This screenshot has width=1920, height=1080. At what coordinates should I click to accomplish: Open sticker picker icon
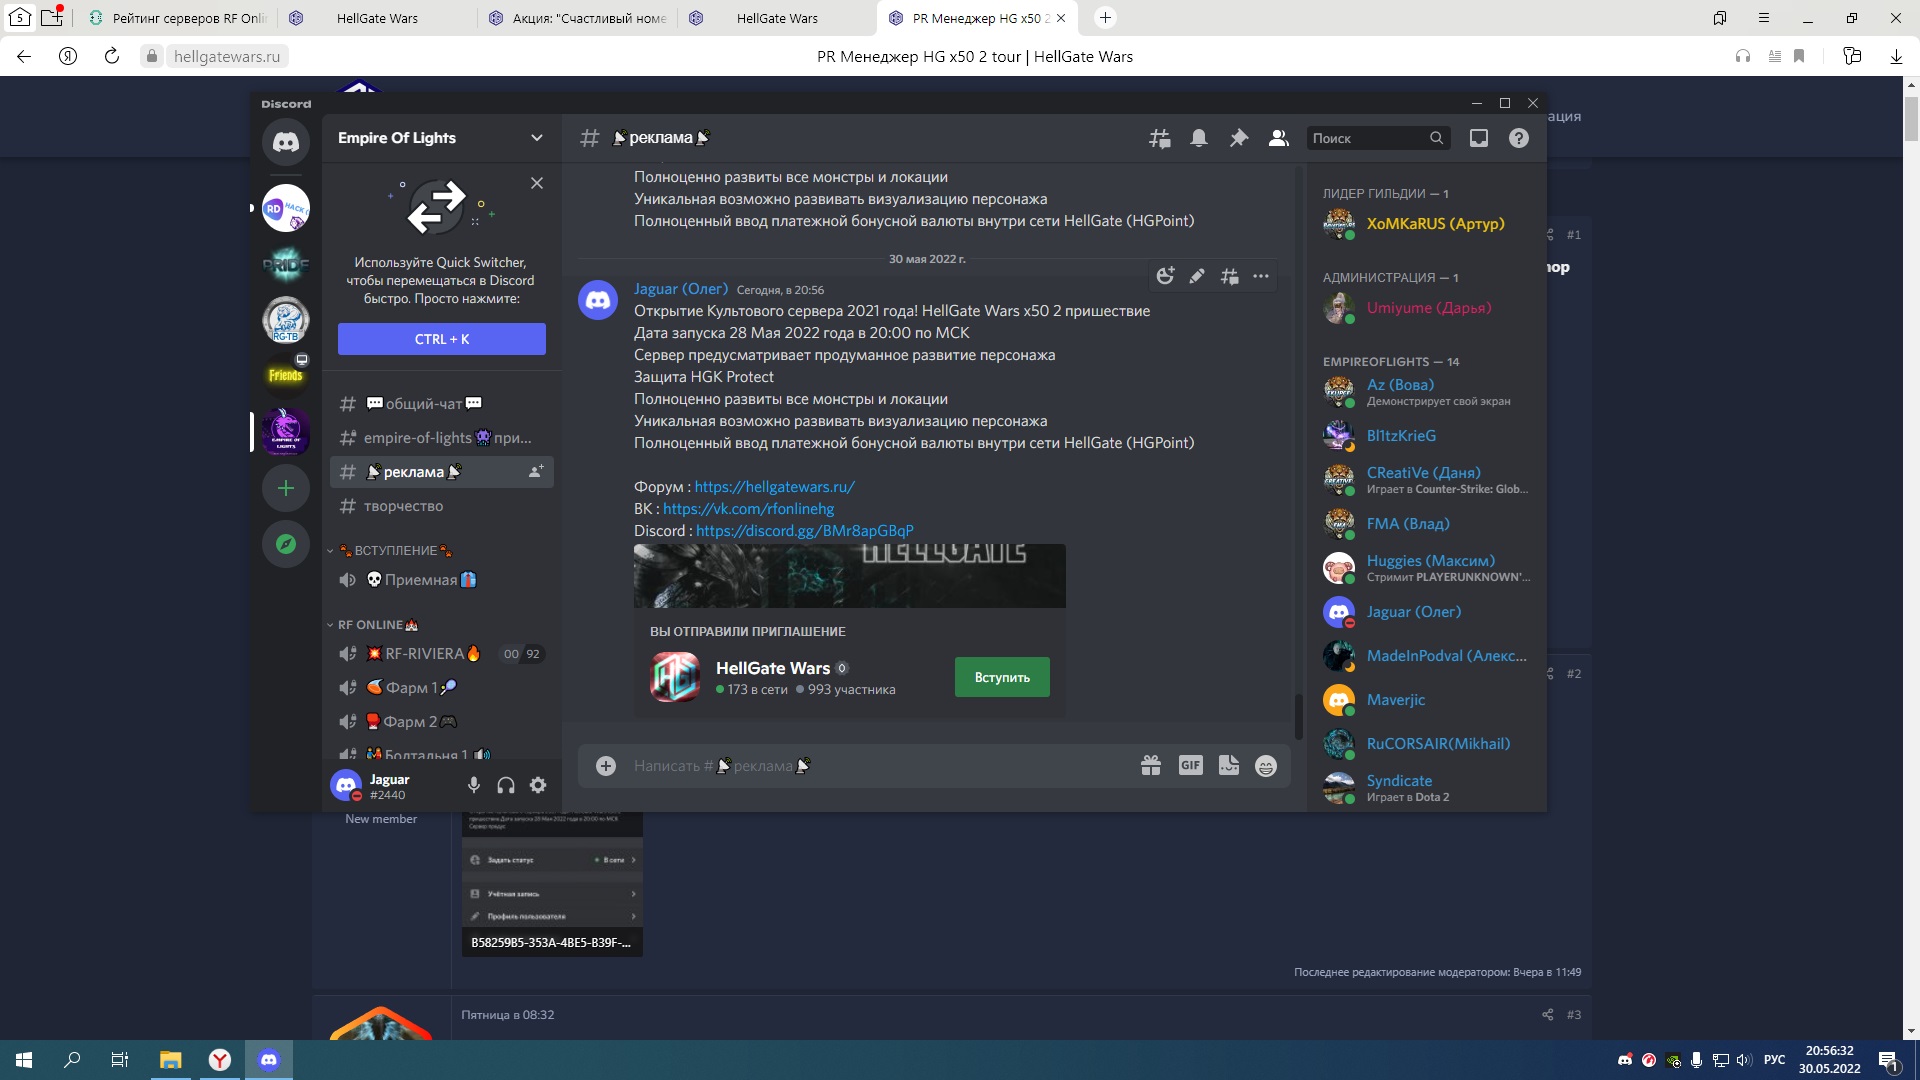click(x=1229, y=766)
